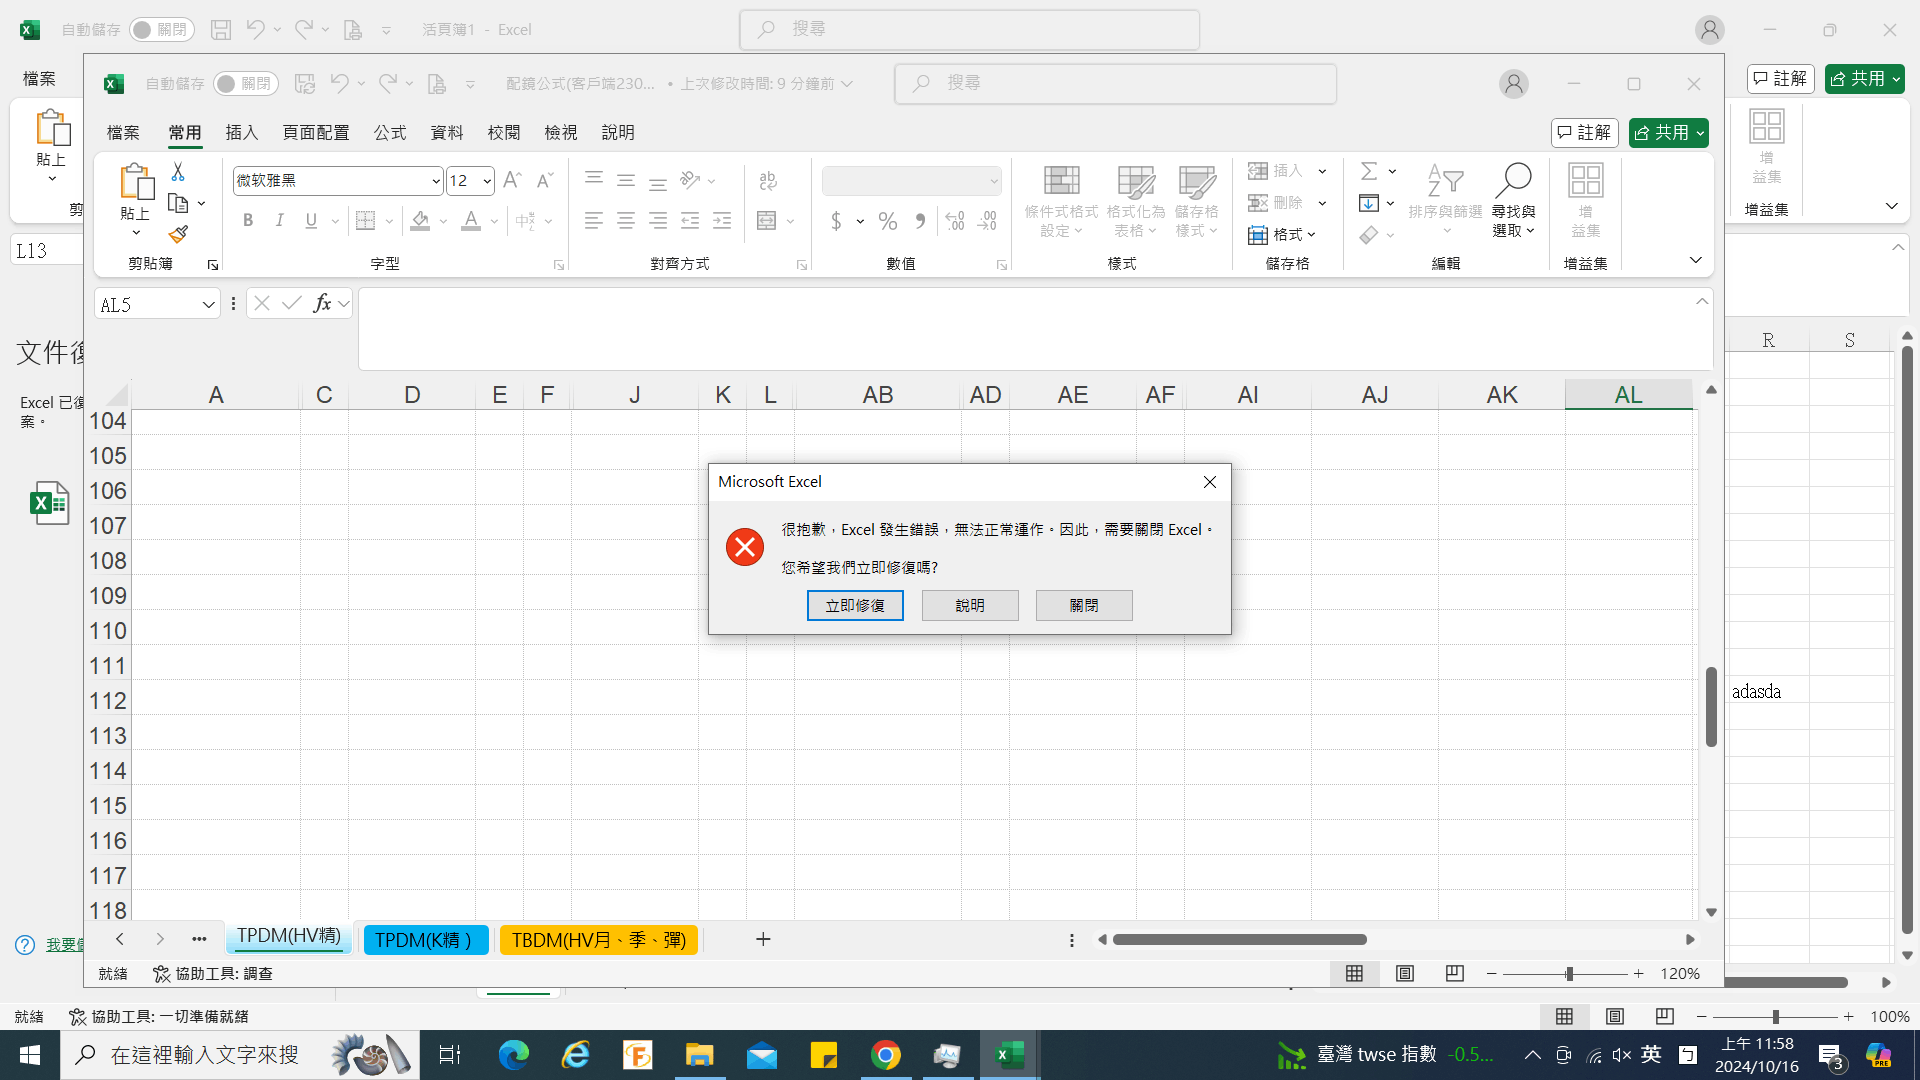
Task: Click the Find and Select magnifier icon
Action: coord(1512,182)
